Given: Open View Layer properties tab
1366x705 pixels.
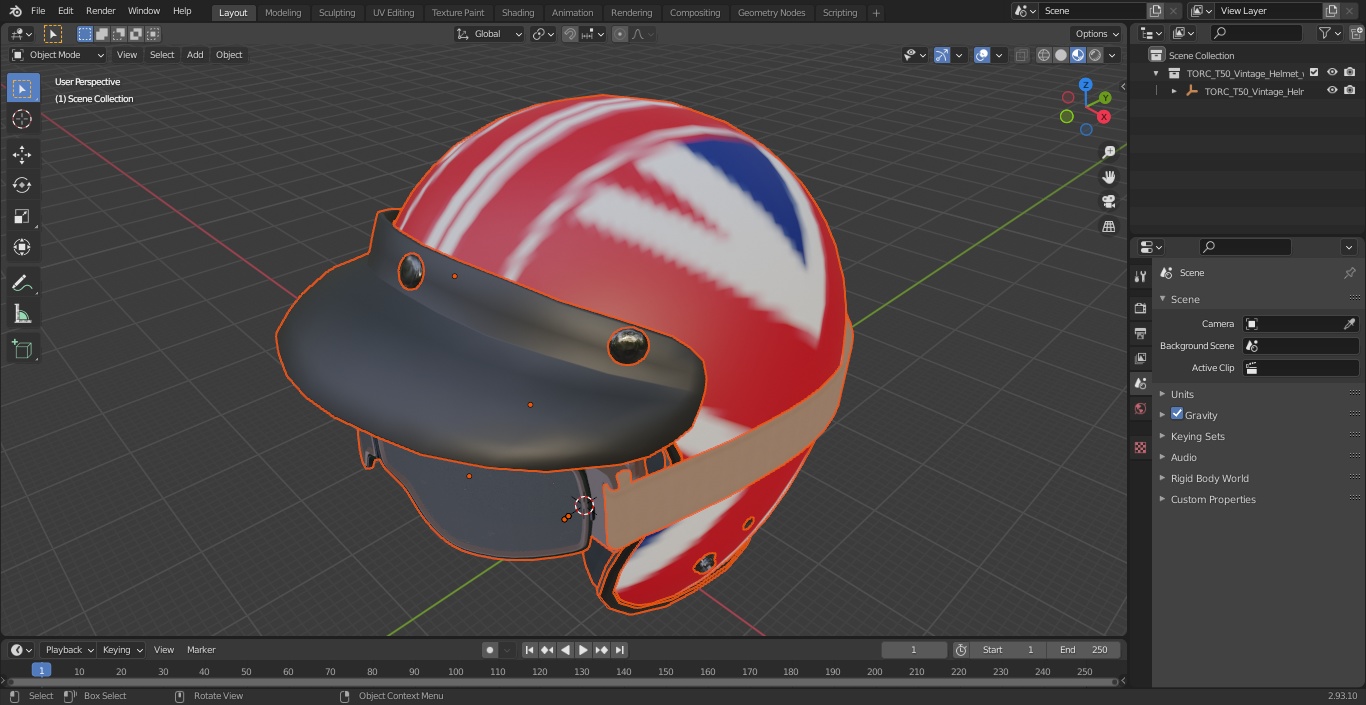Looking at the screenshot, I should point(1140,358).
